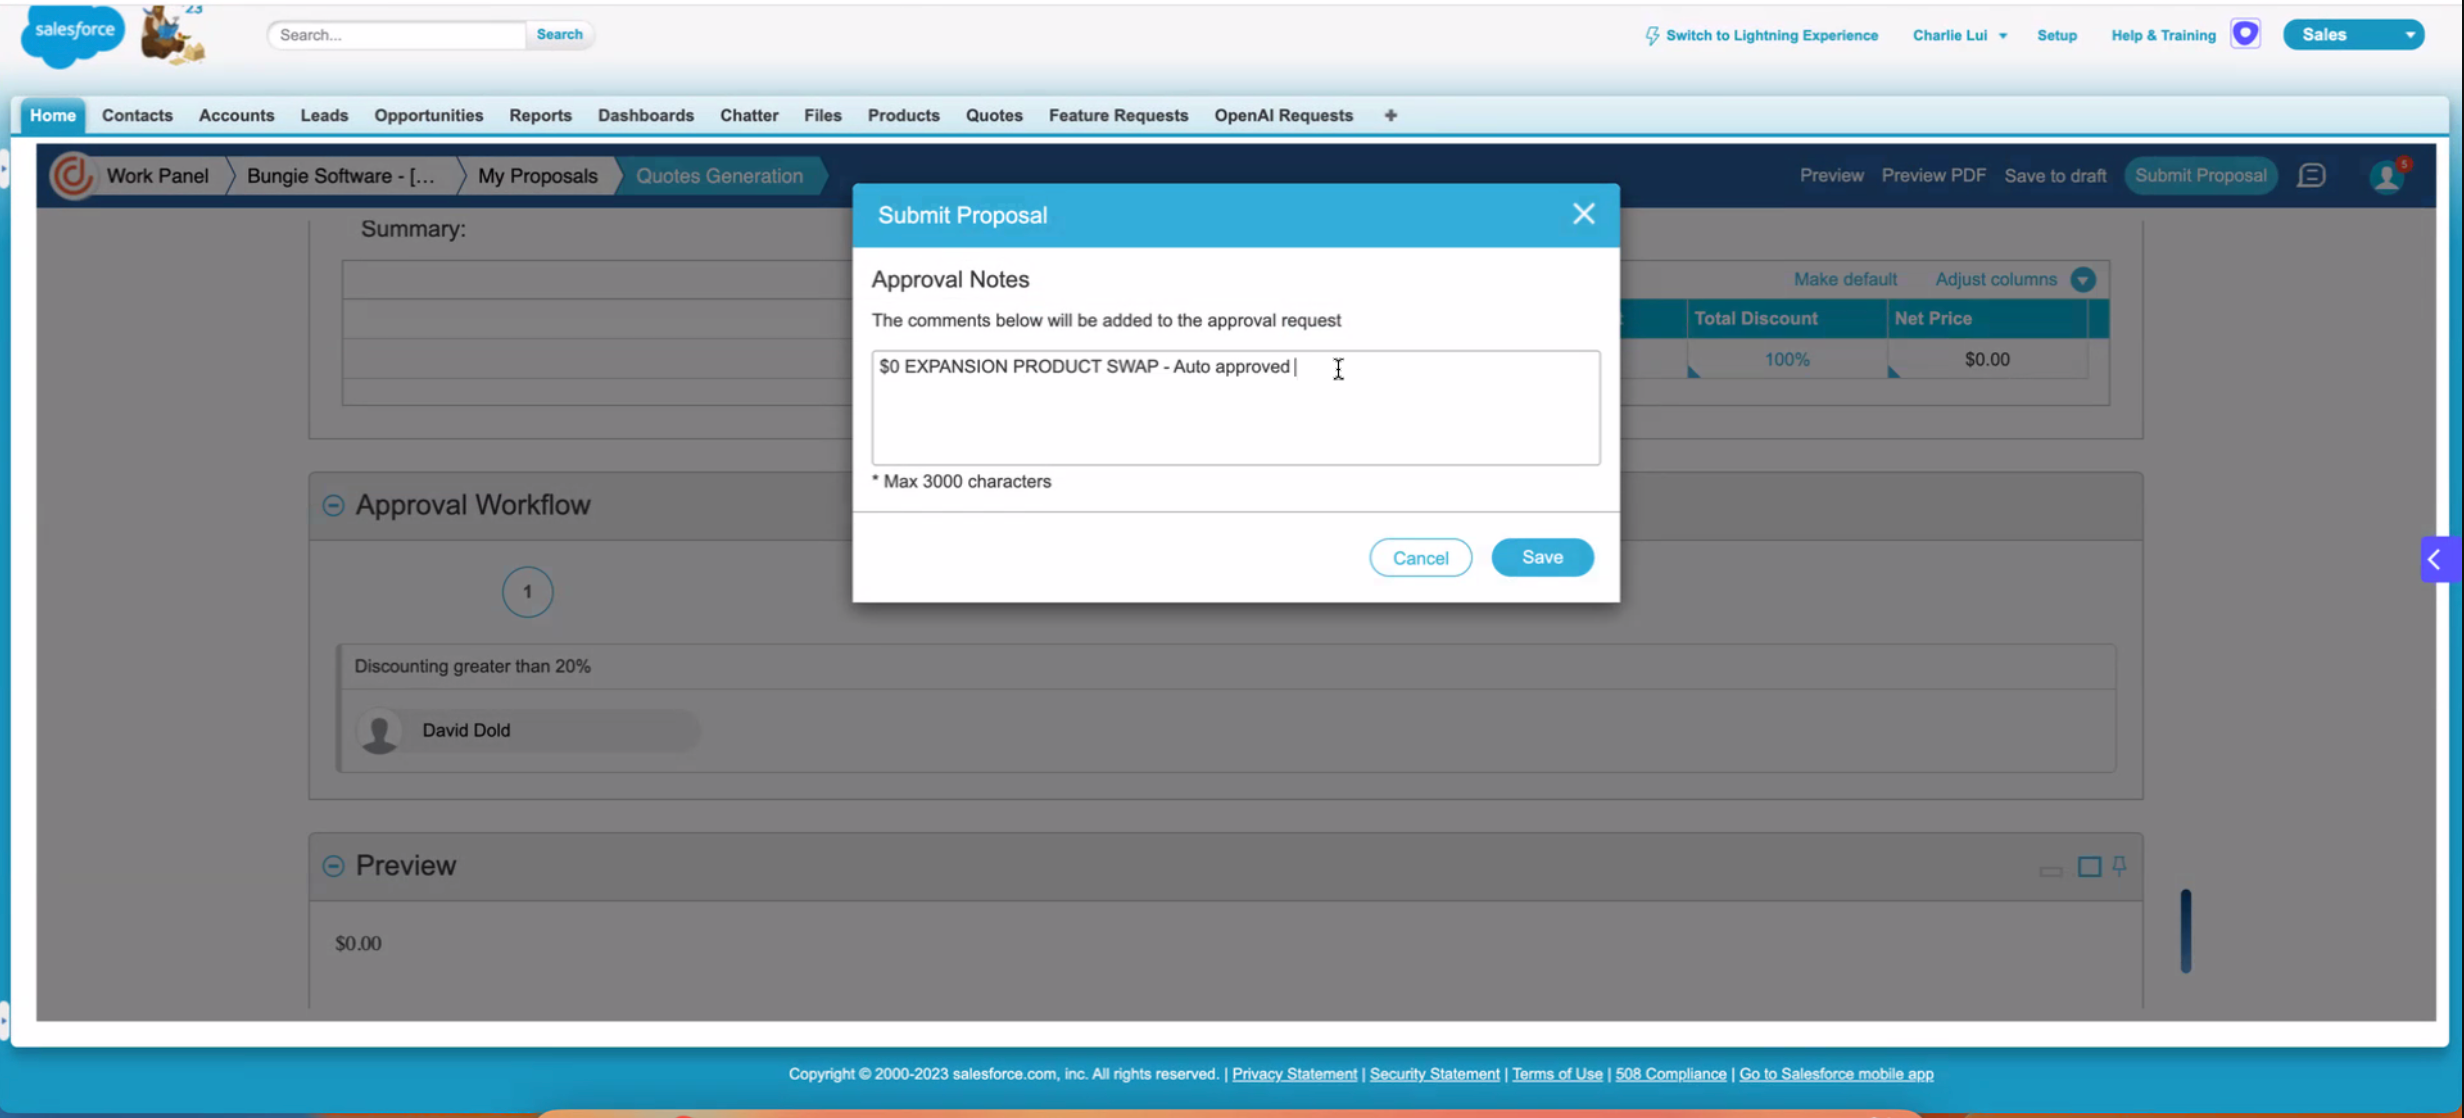Click the plus icon to add tab
This screenshot has width=2464, height=1118.
click(x=1390, y=116)
